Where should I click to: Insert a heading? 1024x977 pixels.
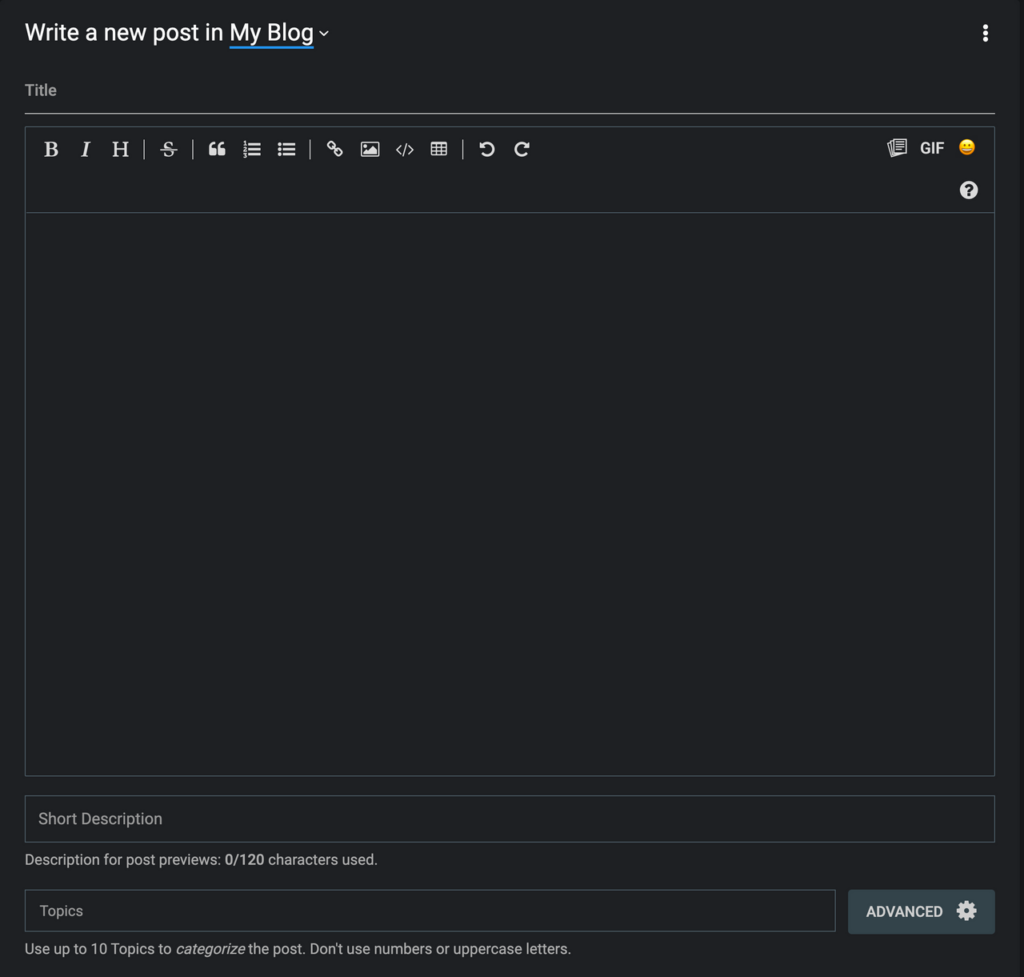pyautogui.click(x=120, y=150)
